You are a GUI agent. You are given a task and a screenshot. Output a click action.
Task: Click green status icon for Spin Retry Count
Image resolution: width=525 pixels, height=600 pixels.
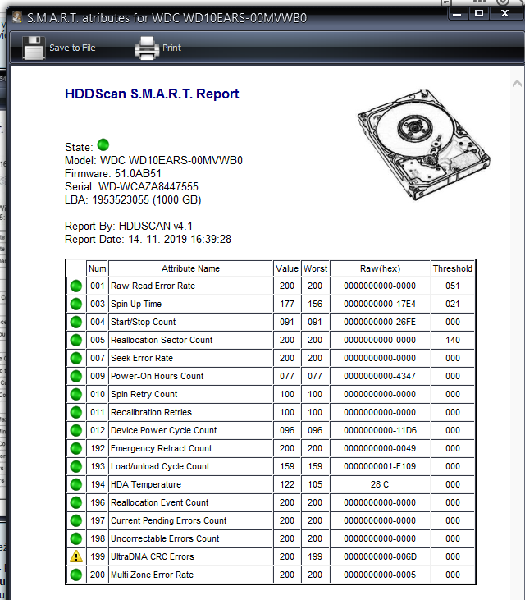[x=76, y=394]
